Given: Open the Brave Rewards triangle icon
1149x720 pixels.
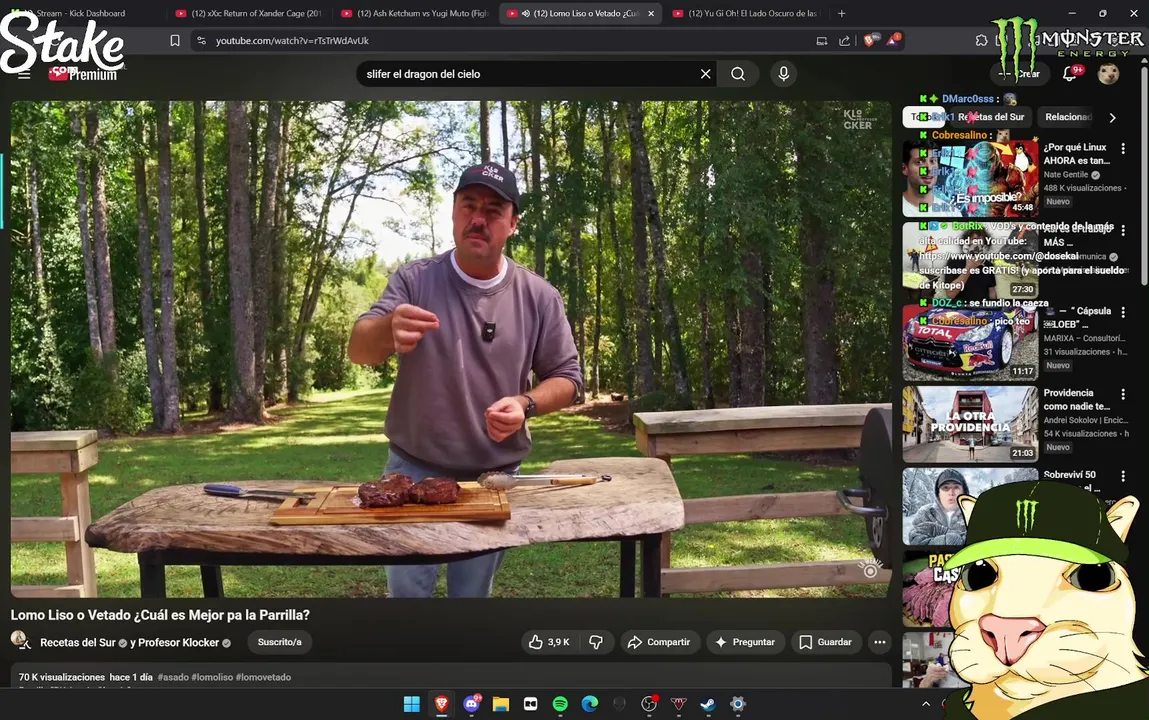Looking at the screenshot, I should click(x=893, y=40).
